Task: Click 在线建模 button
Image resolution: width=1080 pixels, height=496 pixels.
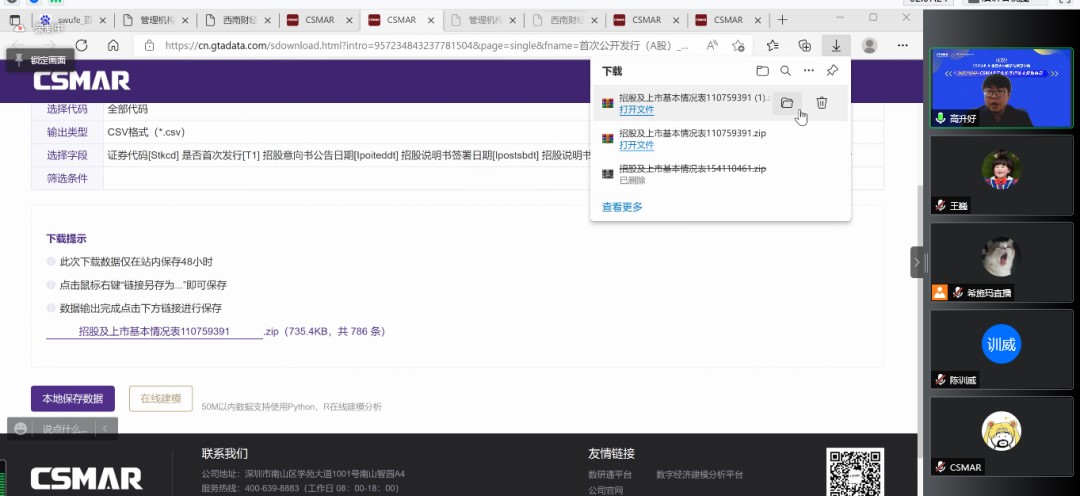Action: (x=160, y=398)
